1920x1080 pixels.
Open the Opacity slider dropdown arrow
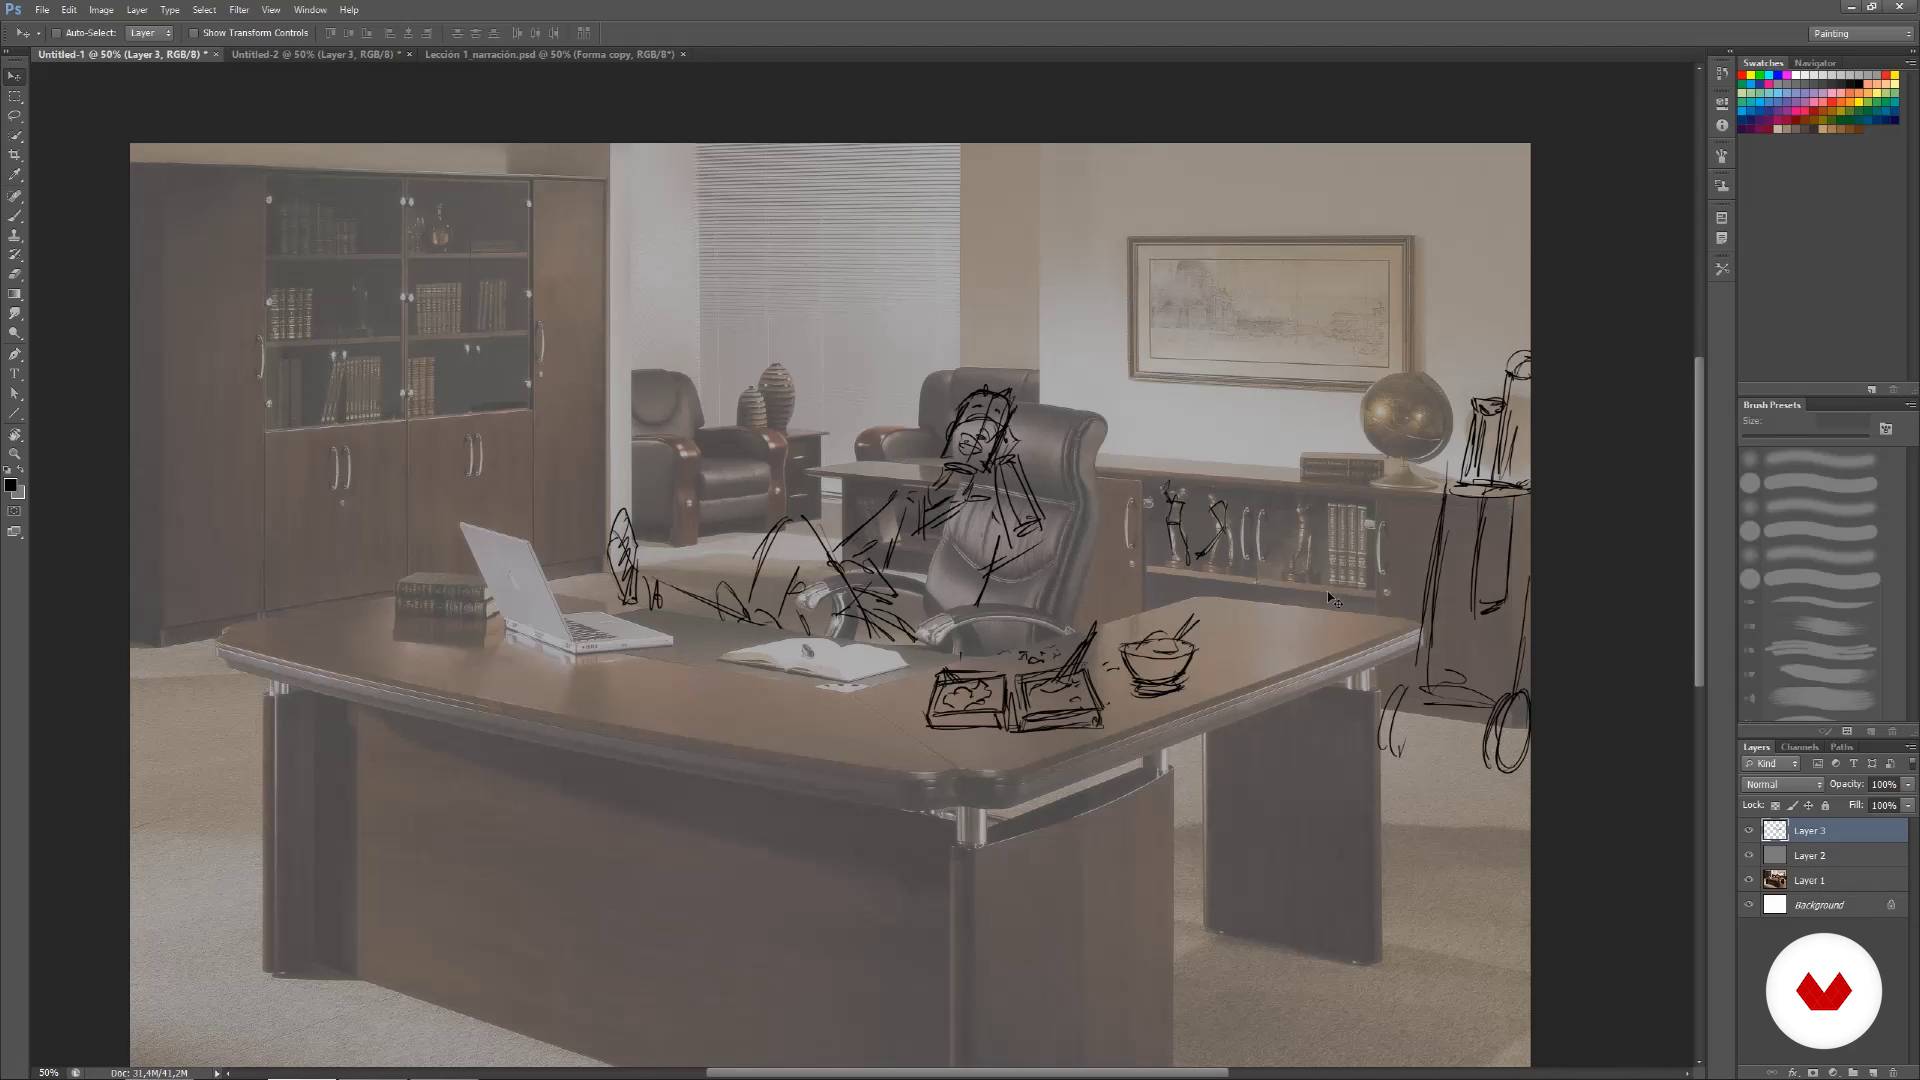[1908, 785]
